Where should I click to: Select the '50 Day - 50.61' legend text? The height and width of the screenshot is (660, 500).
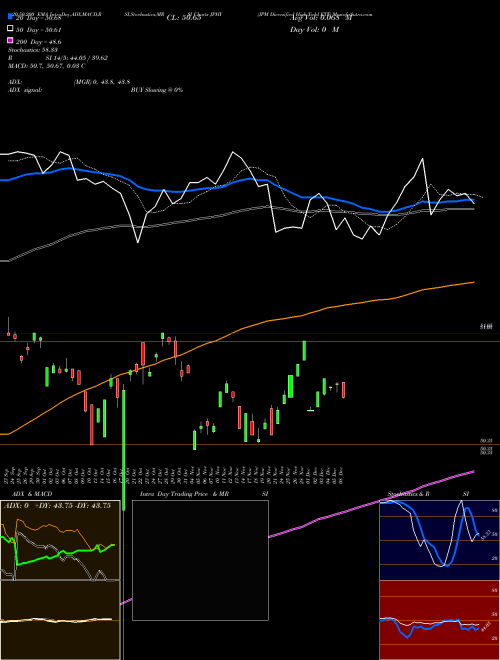(x=39, y=30)
